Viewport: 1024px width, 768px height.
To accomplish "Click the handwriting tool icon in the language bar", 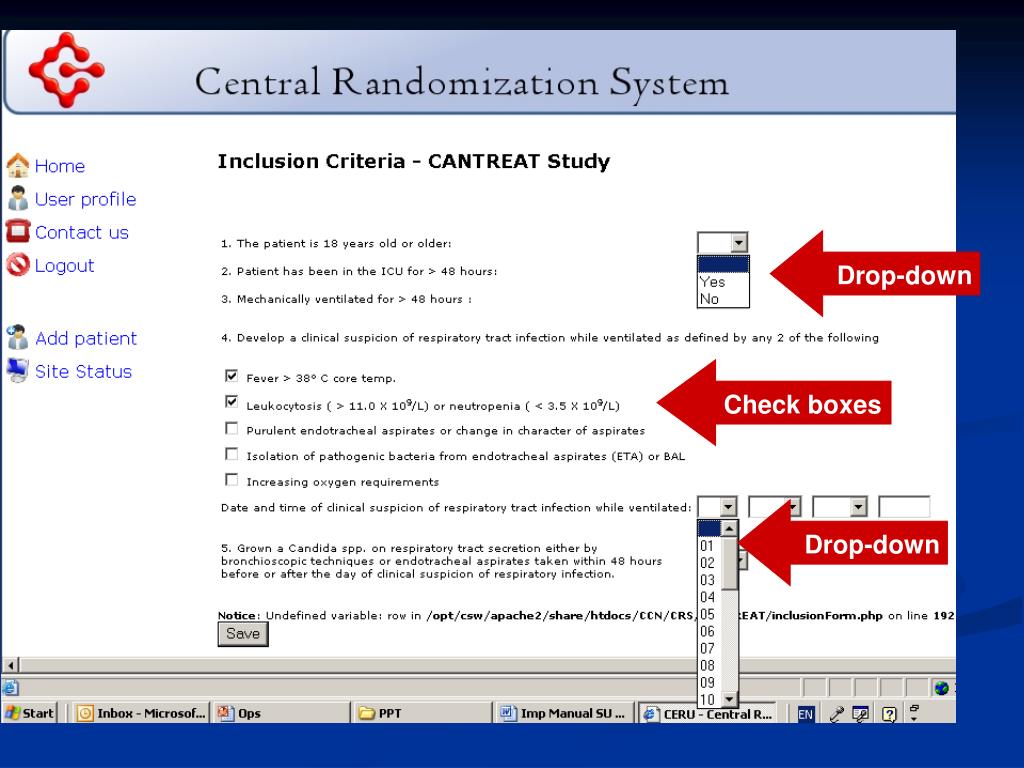I will coord(861,714).
